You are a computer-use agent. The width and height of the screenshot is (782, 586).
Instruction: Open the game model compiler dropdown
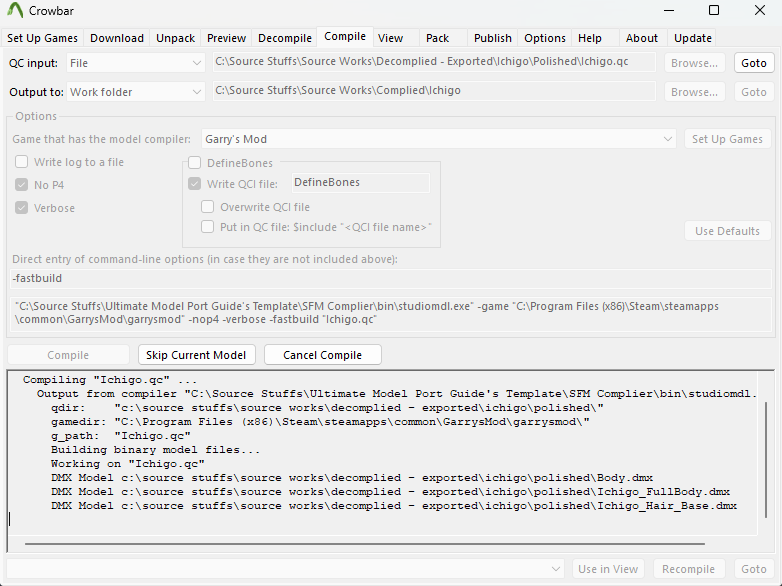click(439, 139)
